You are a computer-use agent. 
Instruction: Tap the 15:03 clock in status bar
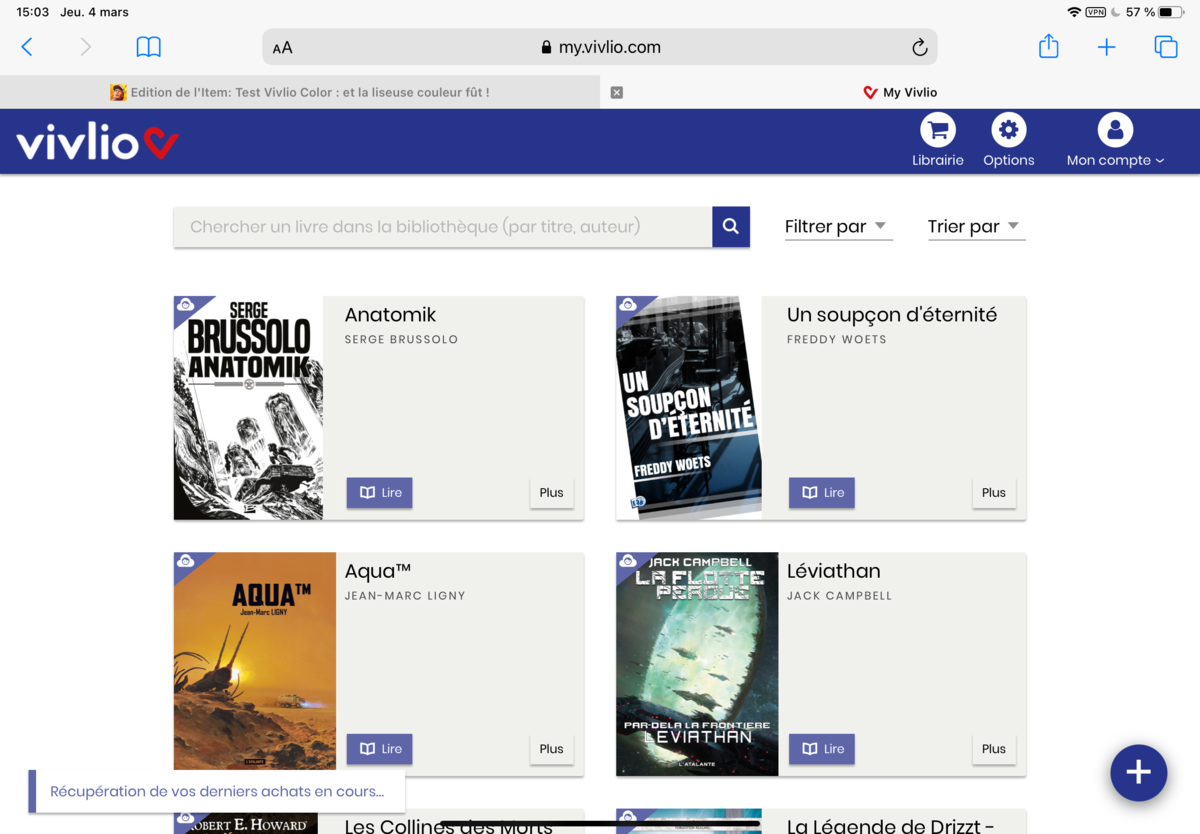click(x=33, y=12)
